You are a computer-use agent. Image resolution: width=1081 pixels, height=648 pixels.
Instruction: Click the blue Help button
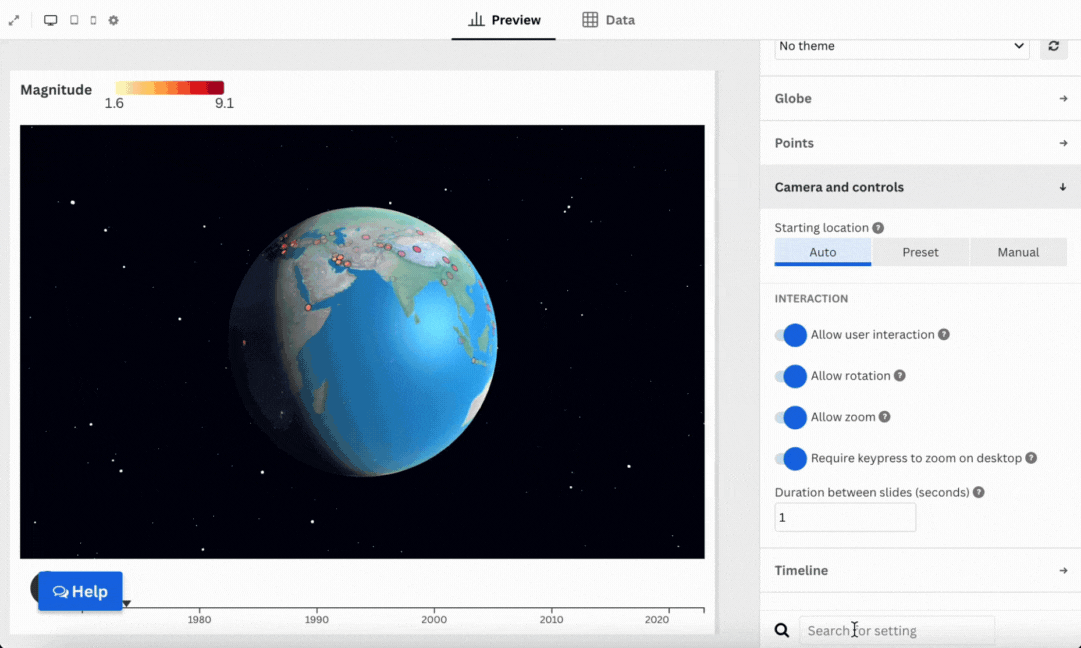coord(80,591)
